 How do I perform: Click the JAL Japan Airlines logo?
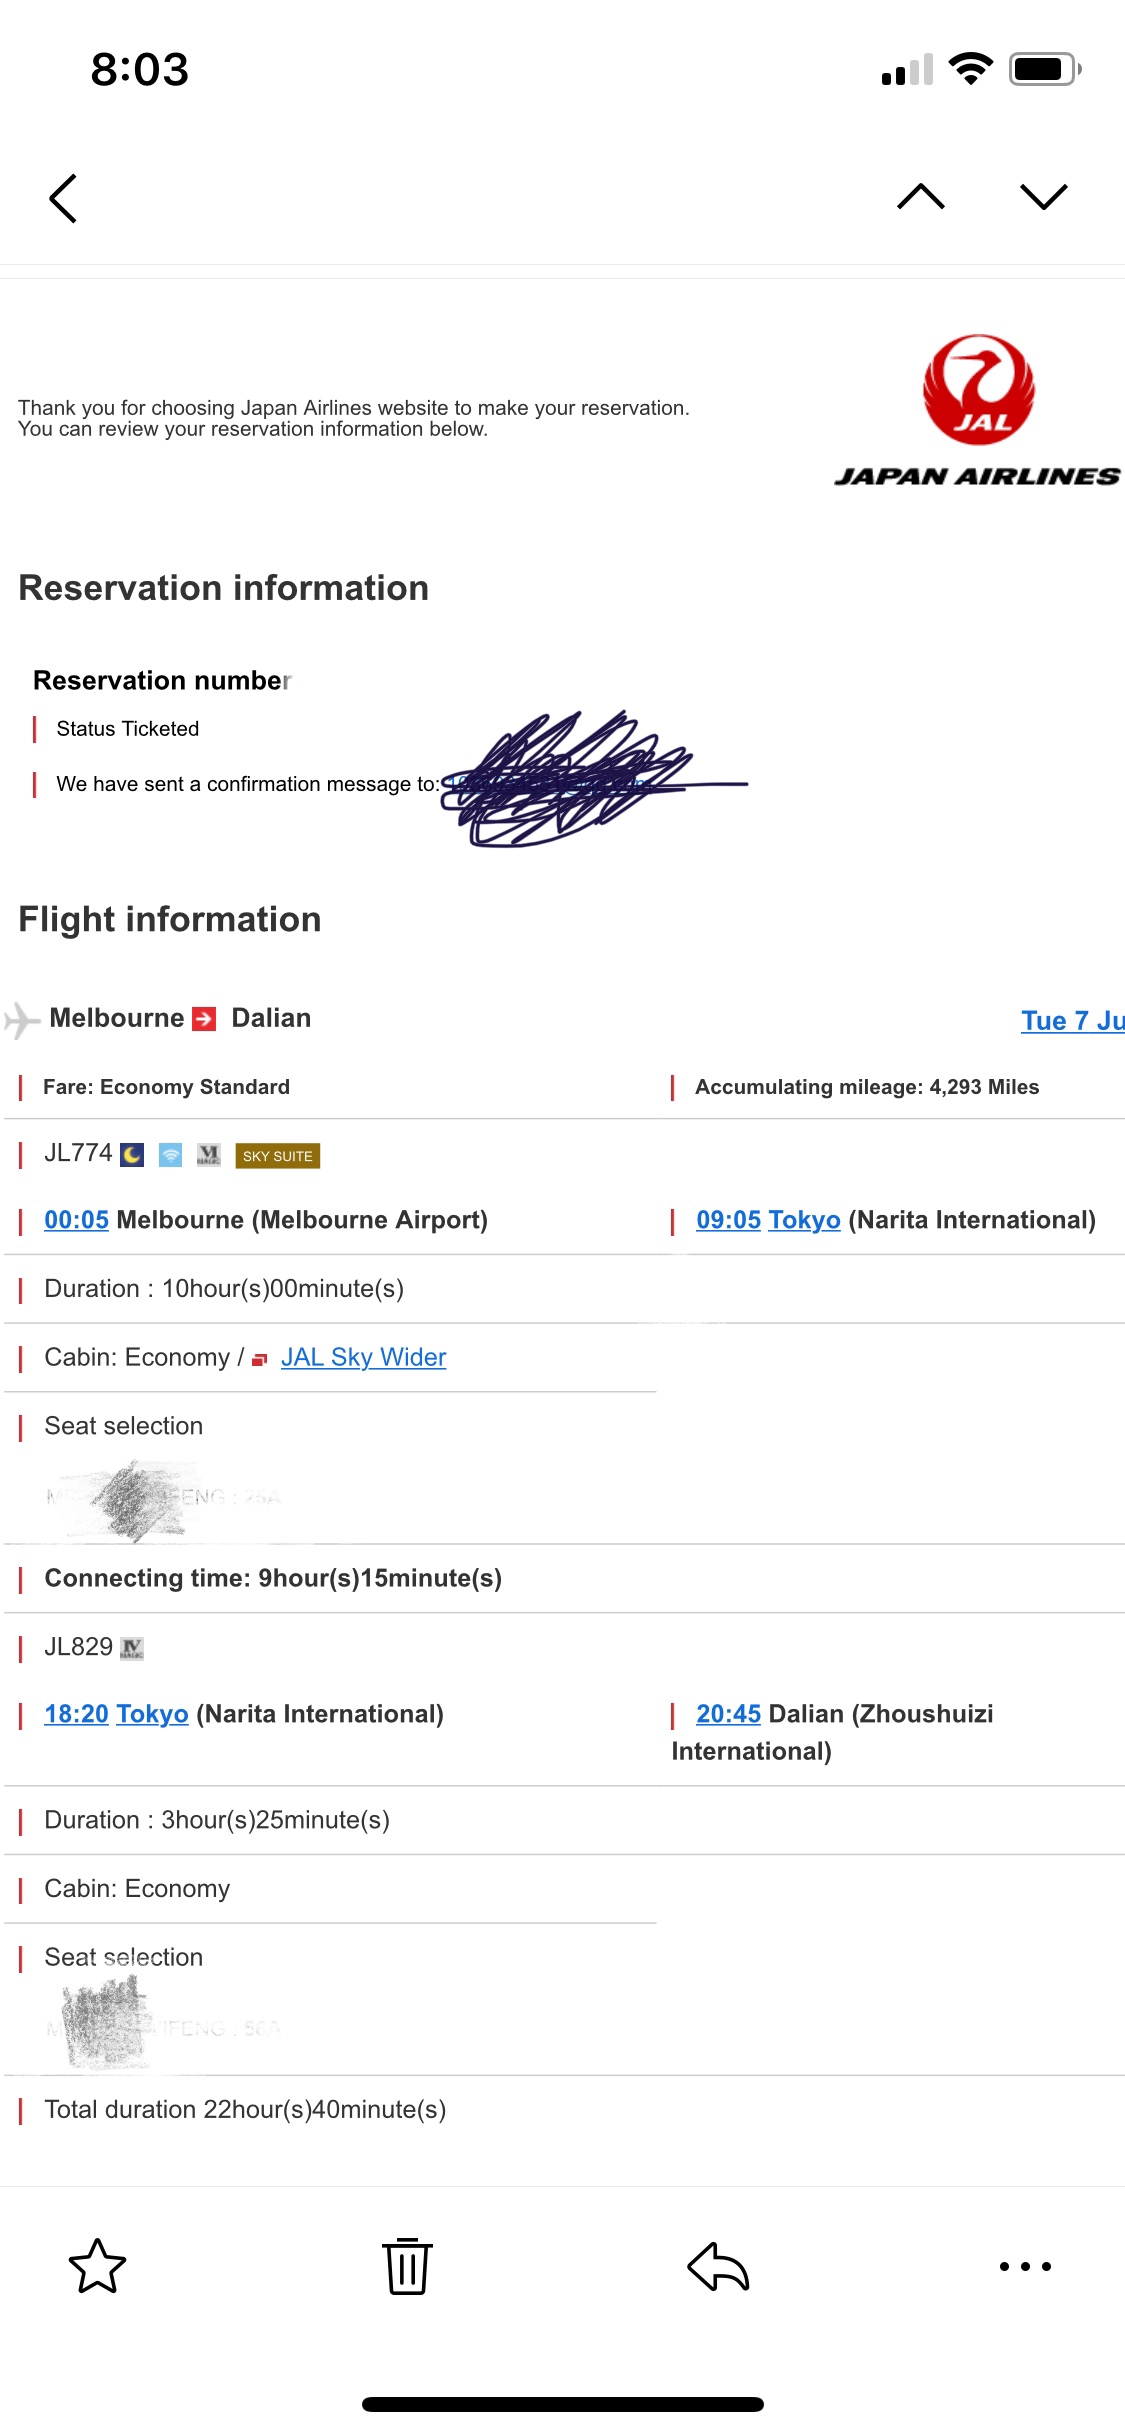point(977,411)
